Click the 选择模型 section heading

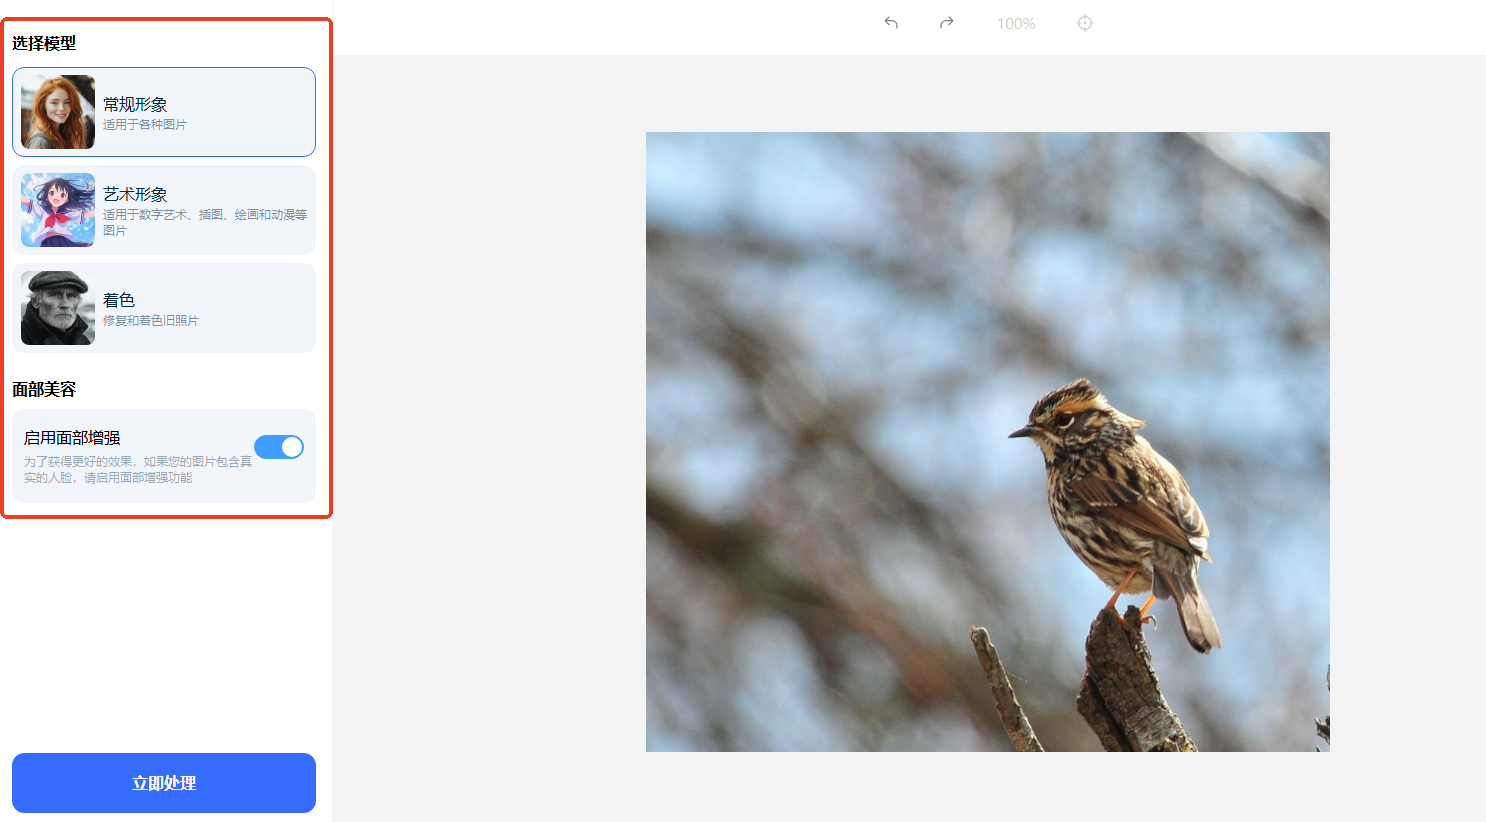coord(44,43)
